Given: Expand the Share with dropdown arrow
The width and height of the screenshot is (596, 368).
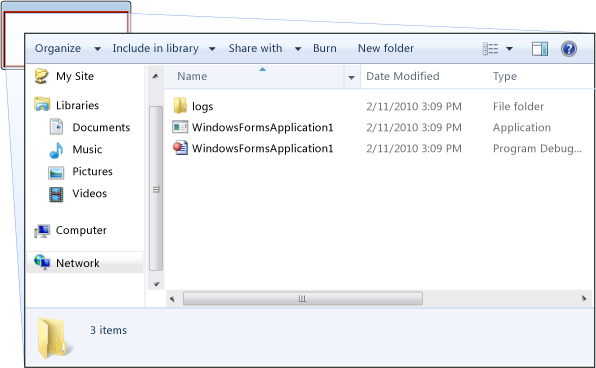Looking at the screenshot, I should point(298,49).
